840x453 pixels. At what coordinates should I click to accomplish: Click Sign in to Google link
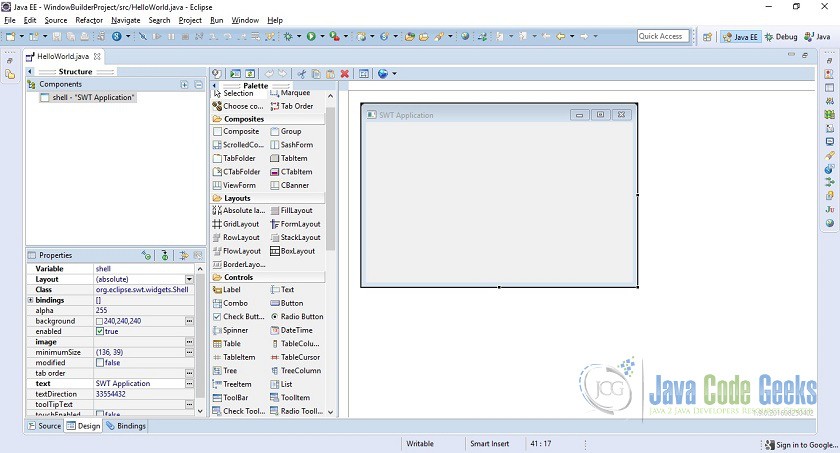click(x=802, y=445)
